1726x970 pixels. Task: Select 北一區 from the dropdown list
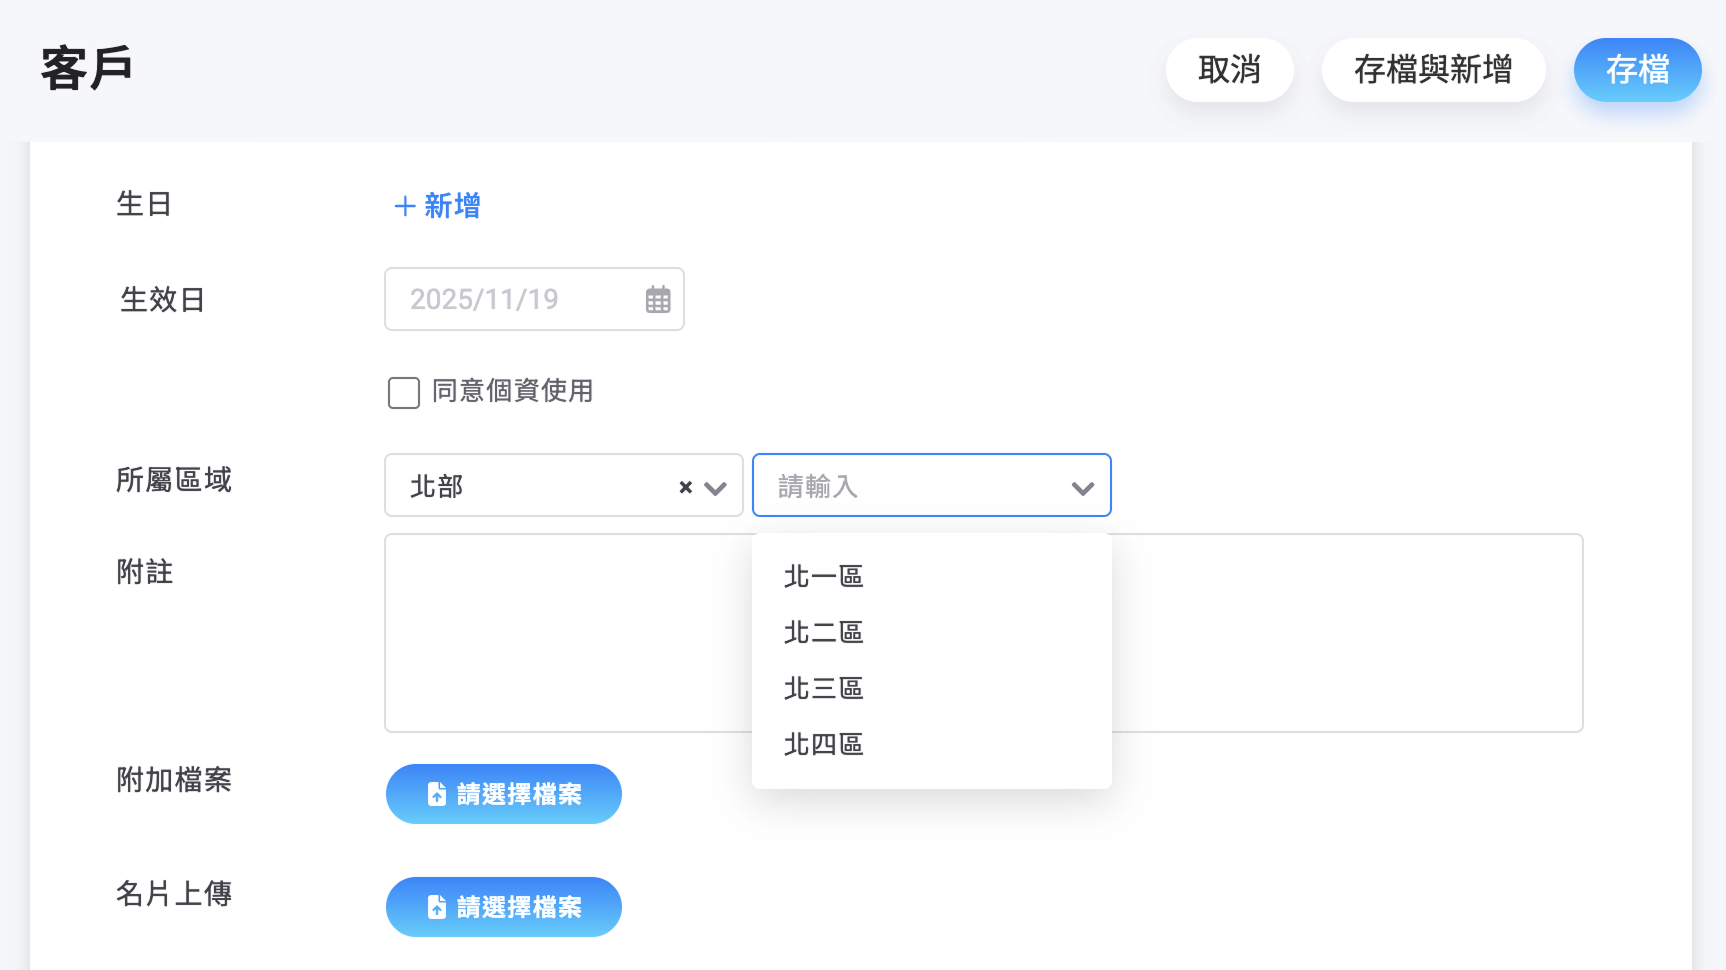[823, 575]
